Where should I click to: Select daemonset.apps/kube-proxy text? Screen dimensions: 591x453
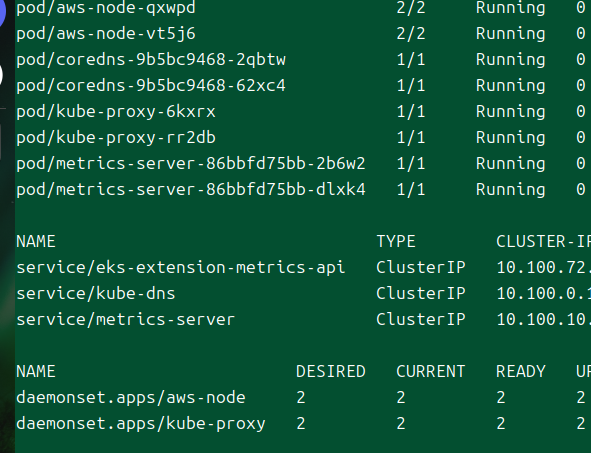[141, 424]
